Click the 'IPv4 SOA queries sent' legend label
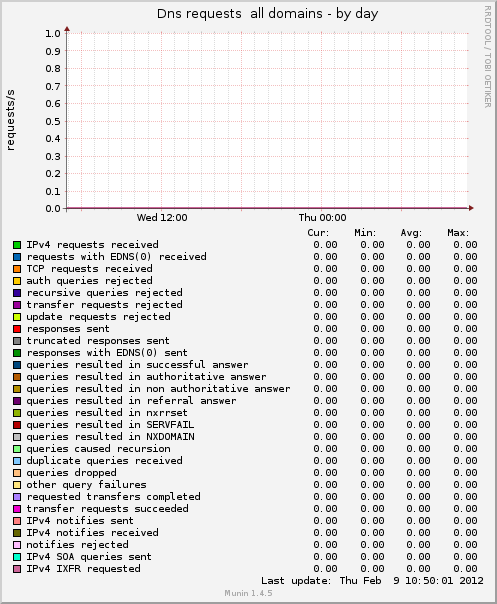497x604 pixels. coord(89,557)
